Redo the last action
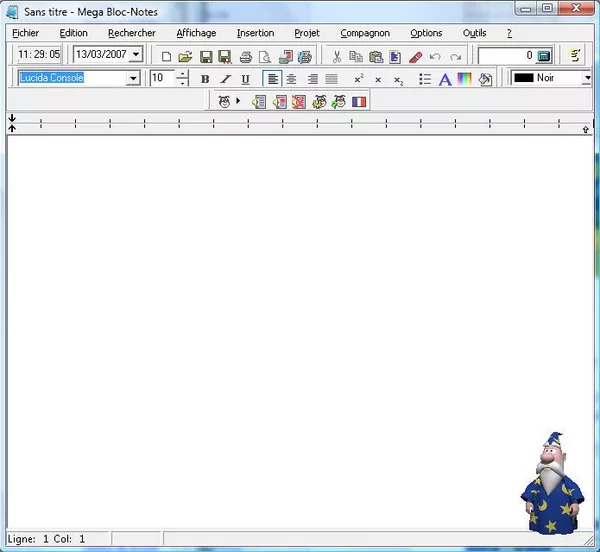This screenshot has width=600, height=552. (x=455, y=57)
